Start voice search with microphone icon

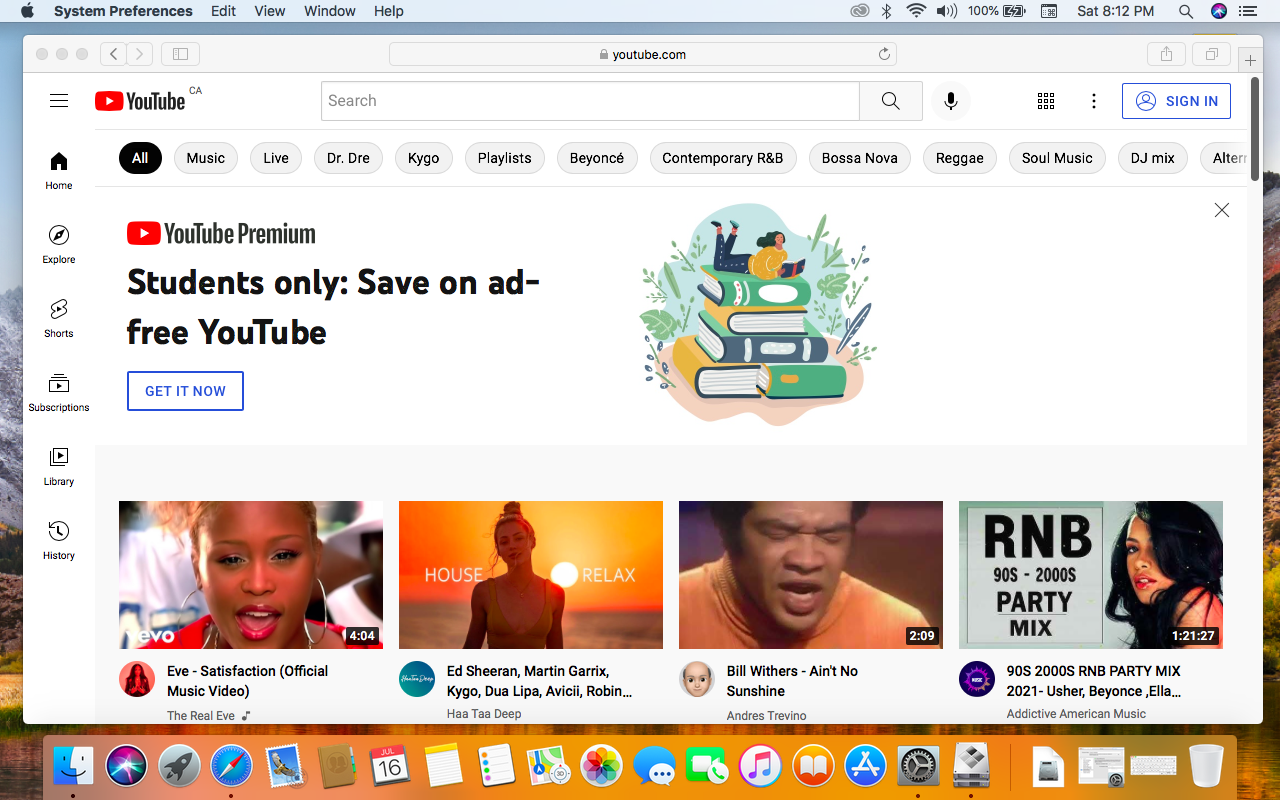pos(950,101)
